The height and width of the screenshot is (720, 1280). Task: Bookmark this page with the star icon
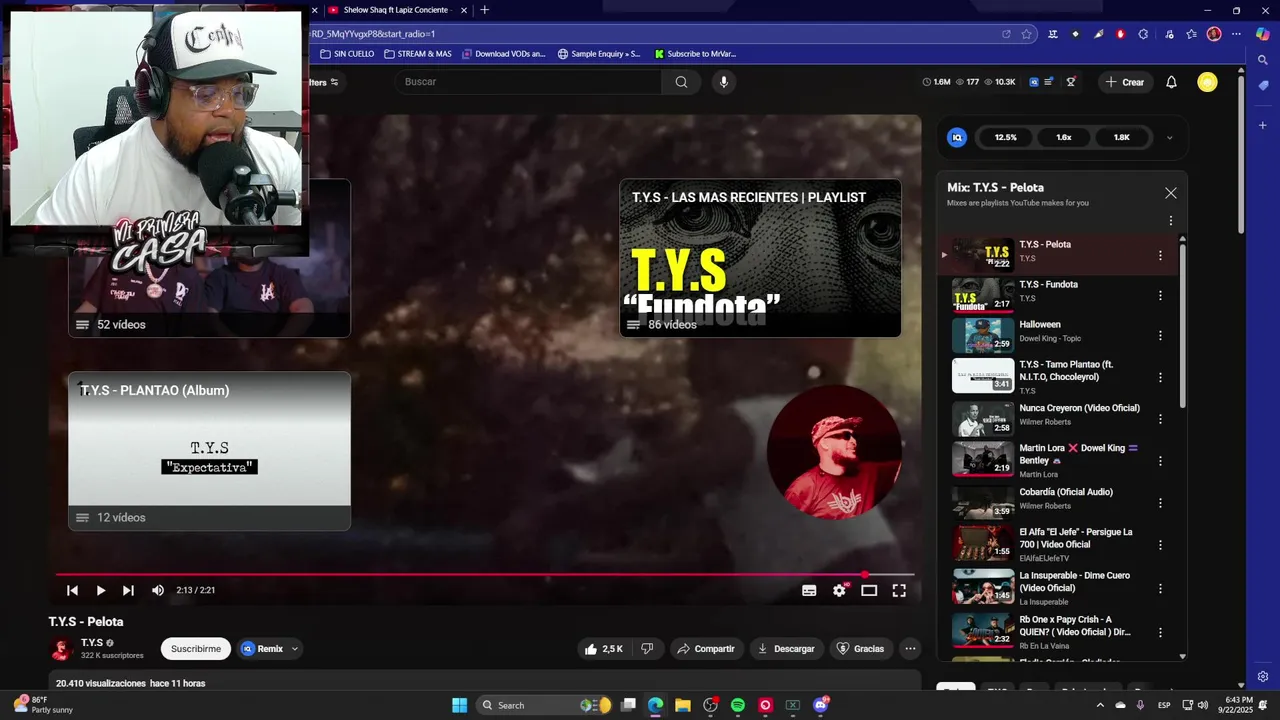pos(1026,34)
